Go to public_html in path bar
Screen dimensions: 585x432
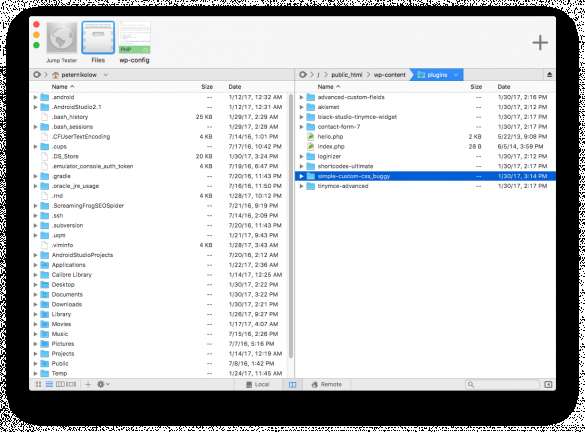coord(347,75)
